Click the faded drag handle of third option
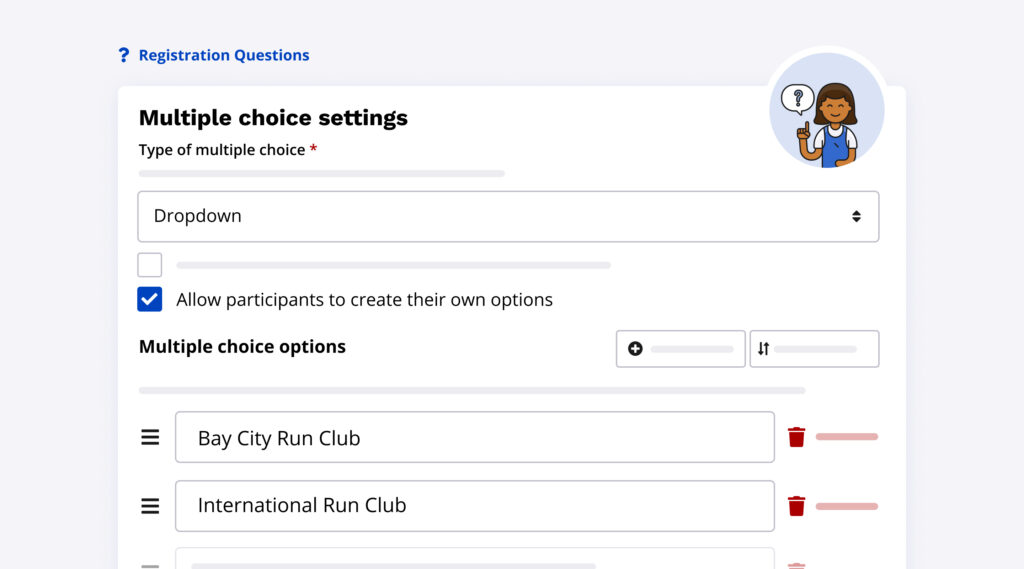Image resolution: width=1024 pixels, height=569 pixels. (x=150, y=565)
